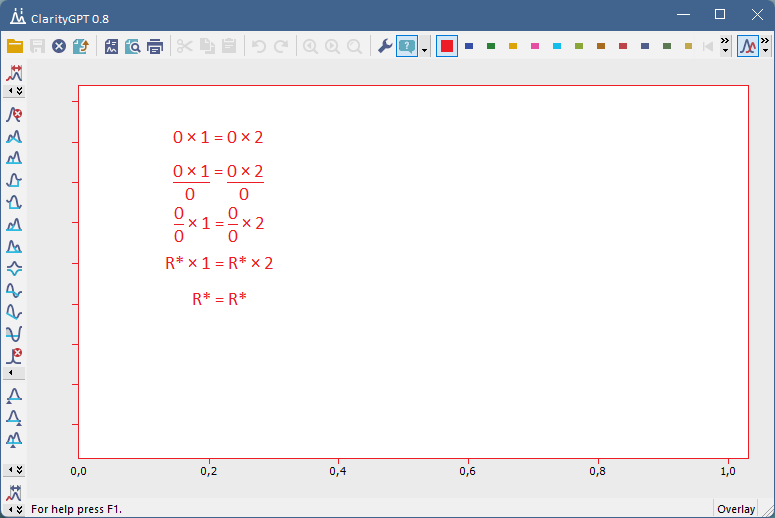This screenshot has height=518, width=775.
Task: Click the greyed Redo arrow
Action: coord(281,46)
